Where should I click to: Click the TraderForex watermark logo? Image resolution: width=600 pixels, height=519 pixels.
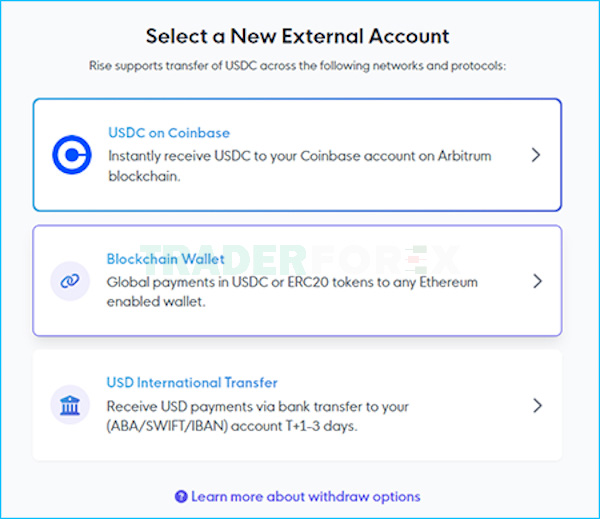tap(302, 260)
